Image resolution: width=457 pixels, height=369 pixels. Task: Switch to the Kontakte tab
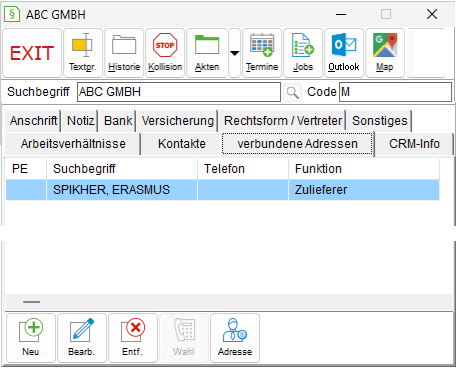pos(182,144)
